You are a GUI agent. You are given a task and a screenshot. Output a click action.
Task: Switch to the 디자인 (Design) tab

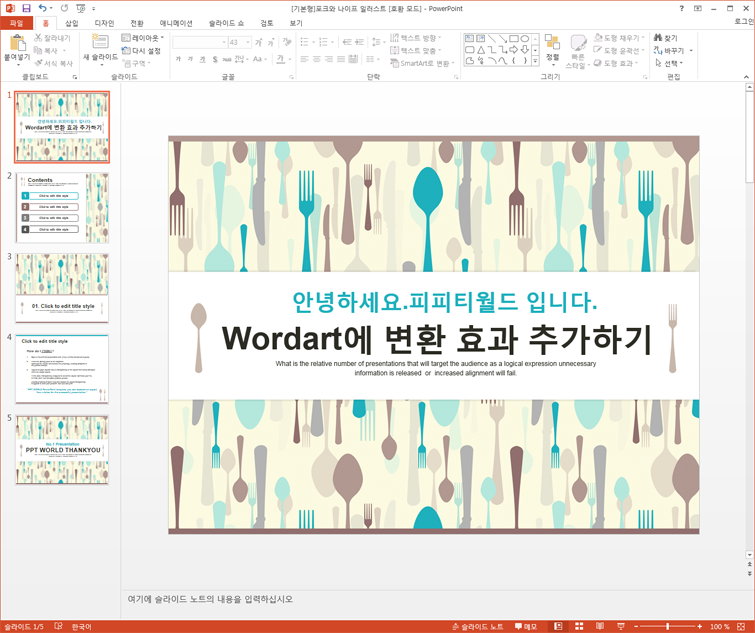pyautogui.click(x=104, y=23)
